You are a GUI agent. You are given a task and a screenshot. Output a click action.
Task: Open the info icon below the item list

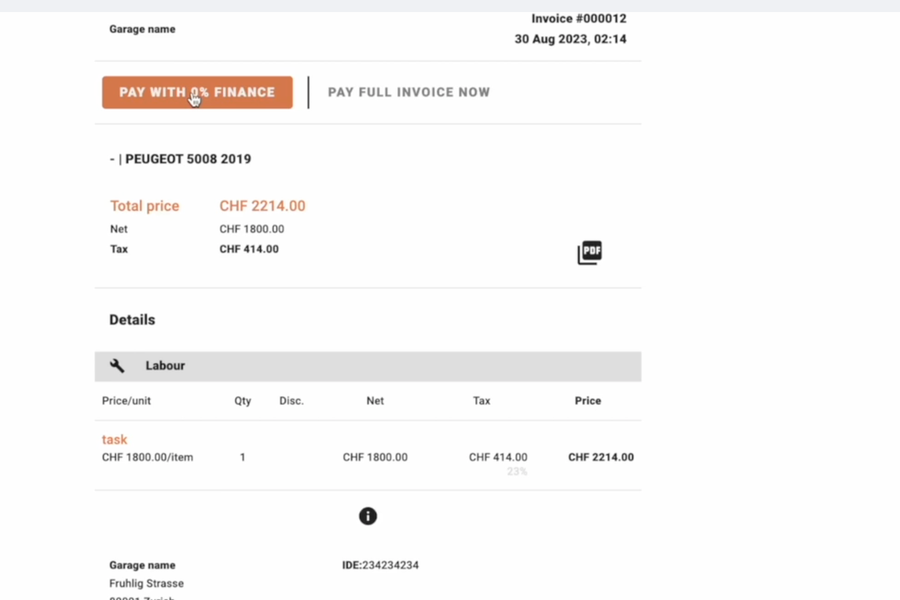[x=368, y=516]
